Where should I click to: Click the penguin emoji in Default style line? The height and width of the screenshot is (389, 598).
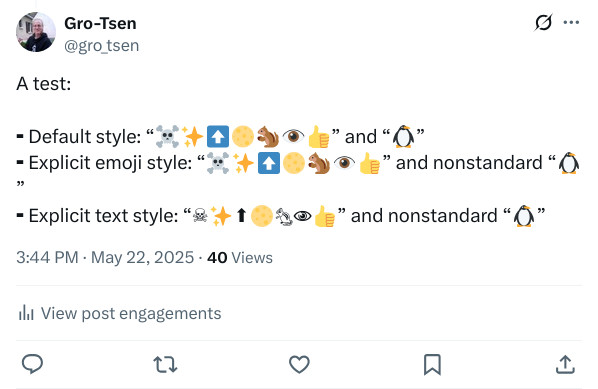tap(403, 137)
